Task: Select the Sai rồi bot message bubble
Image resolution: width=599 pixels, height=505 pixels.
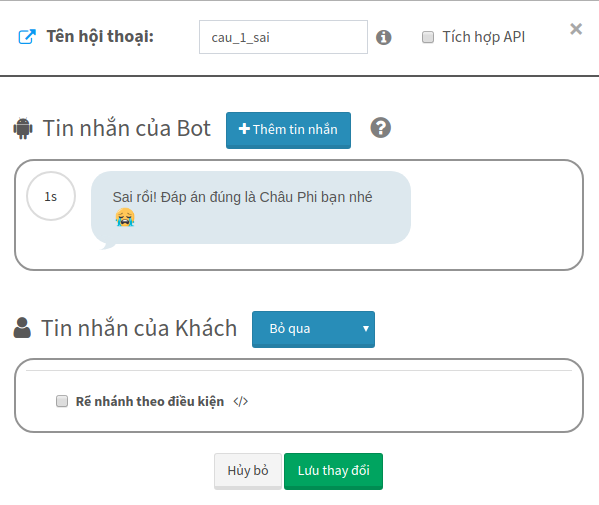Action: tap(251, 208)
